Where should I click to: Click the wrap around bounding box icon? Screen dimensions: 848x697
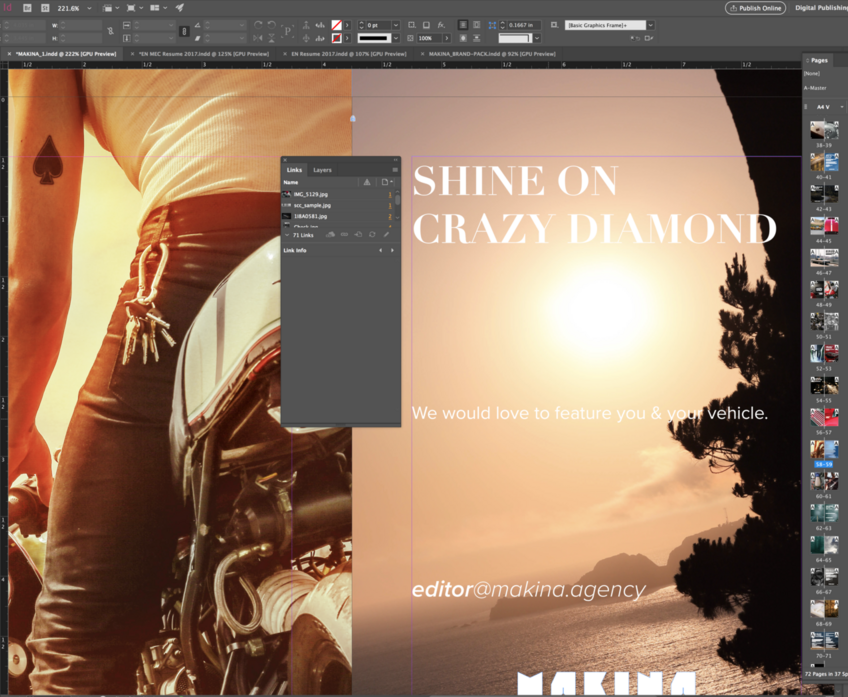476,25
